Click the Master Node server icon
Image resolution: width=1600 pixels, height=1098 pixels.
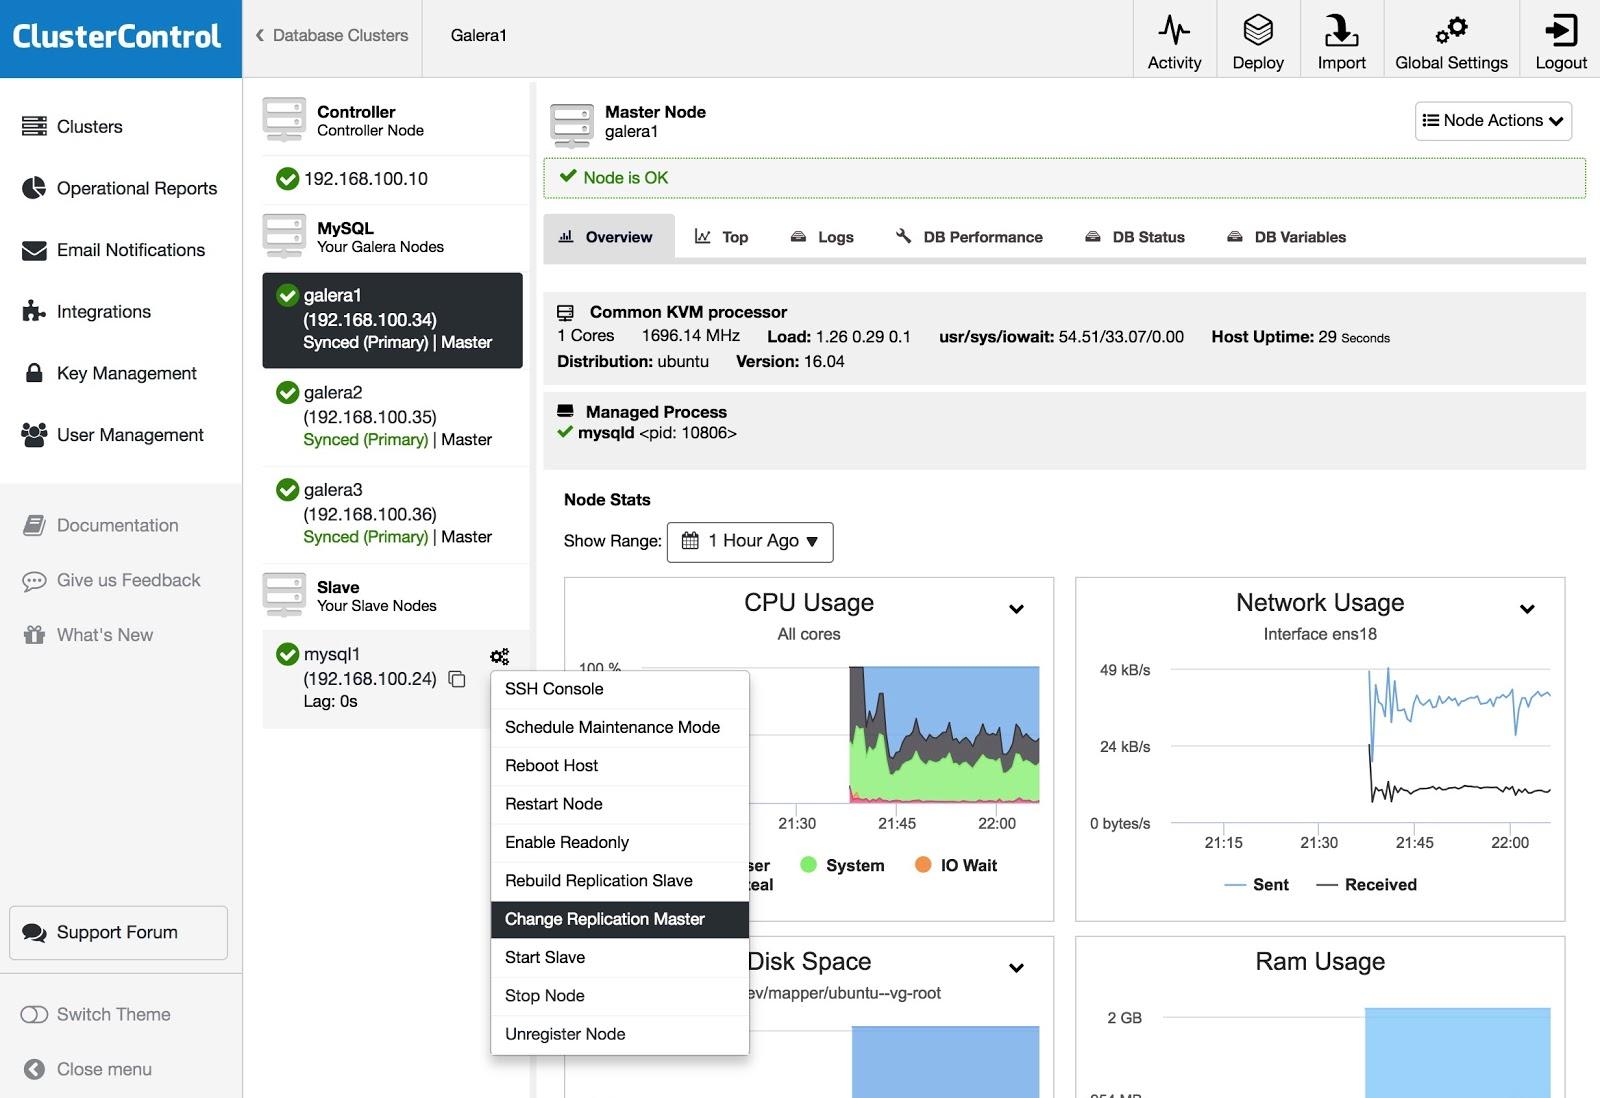tap(572, 126)
